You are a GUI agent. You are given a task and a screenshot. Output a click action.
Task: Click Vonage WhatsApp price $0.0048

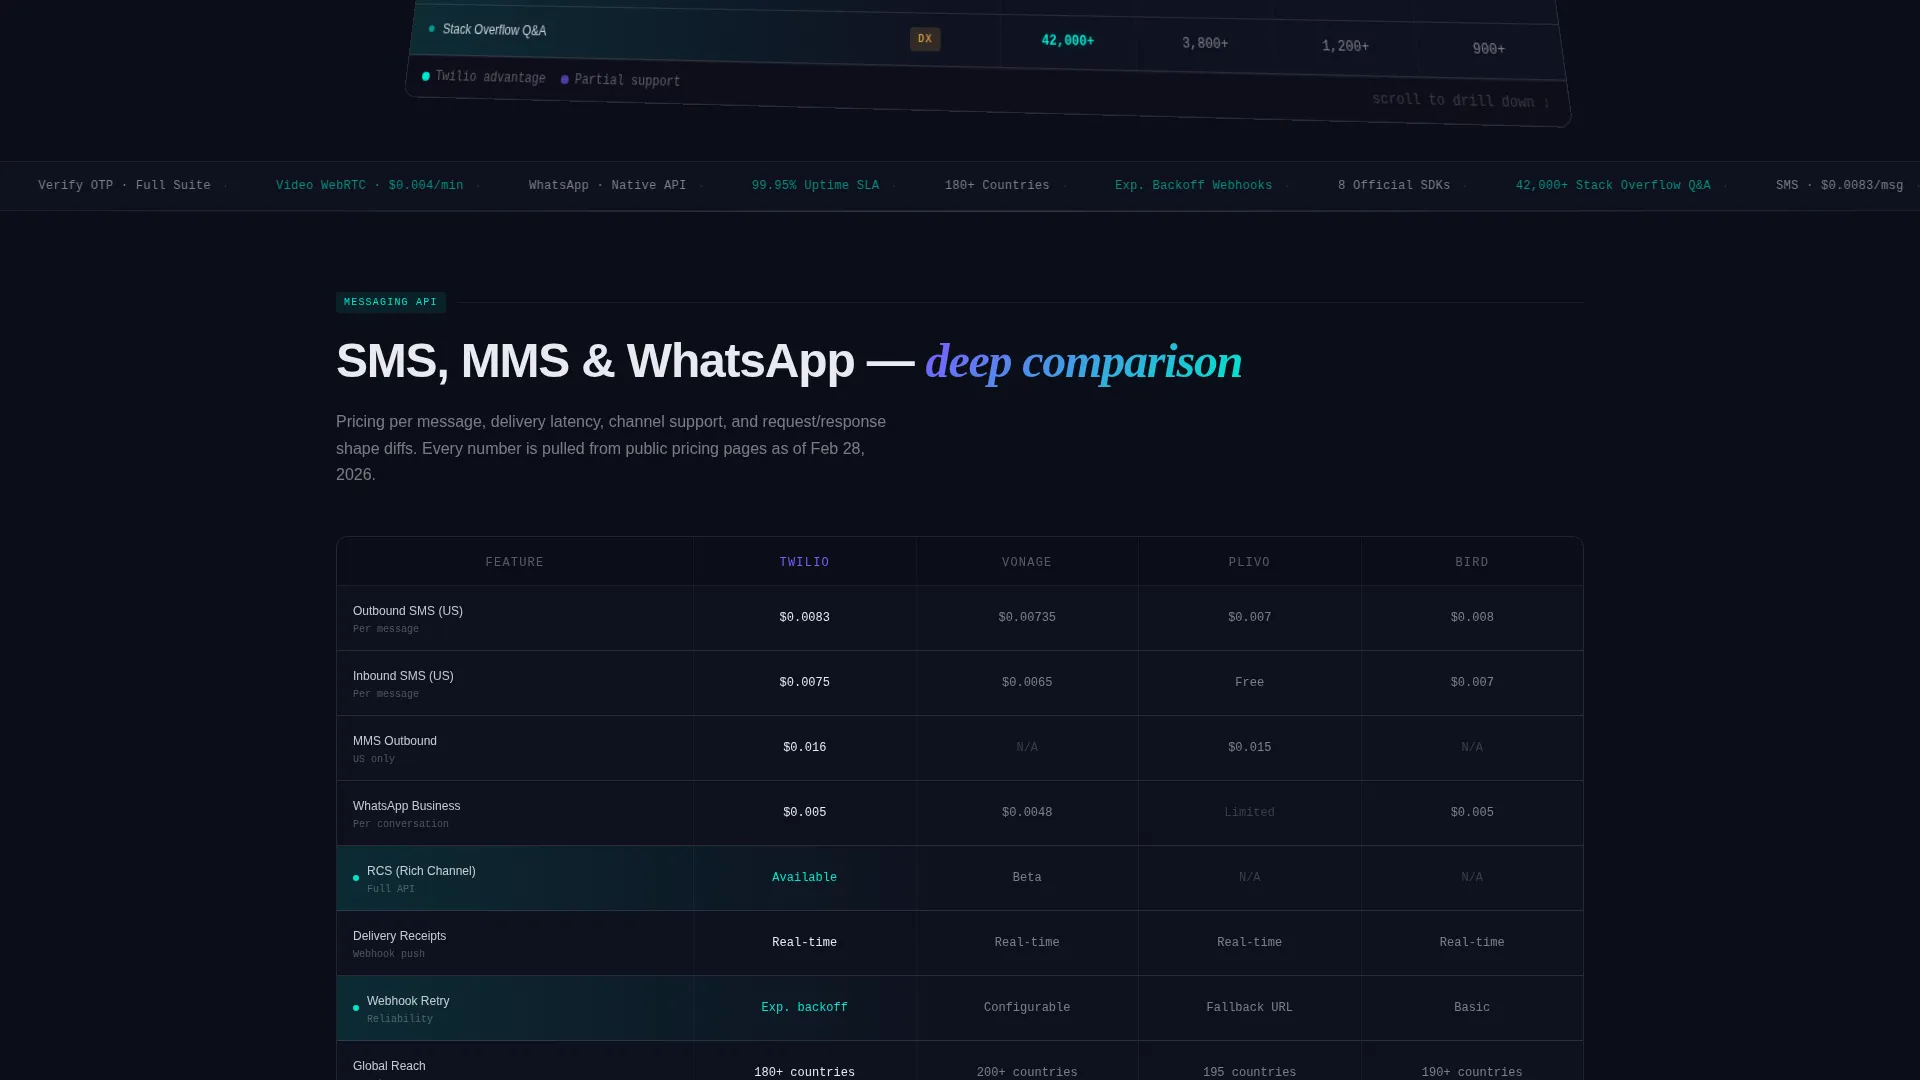coord(1027,812)
